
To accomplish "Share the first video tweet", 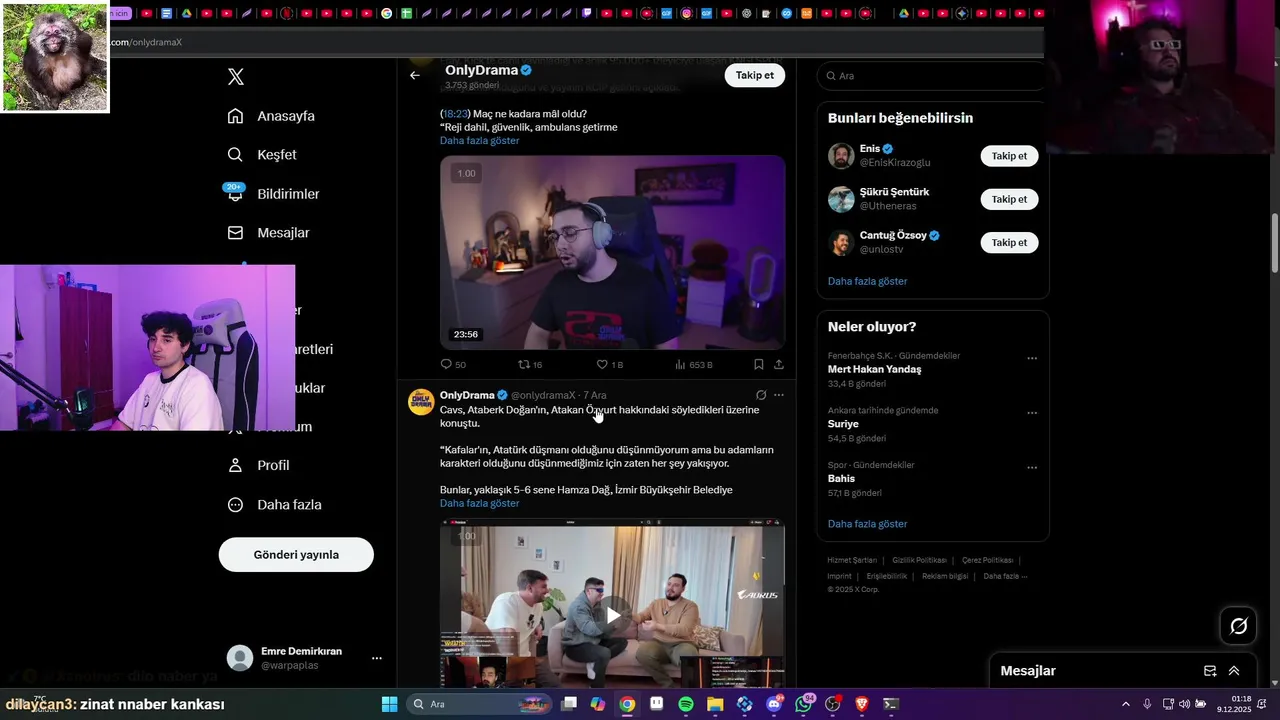I will (x=779, y=365).
